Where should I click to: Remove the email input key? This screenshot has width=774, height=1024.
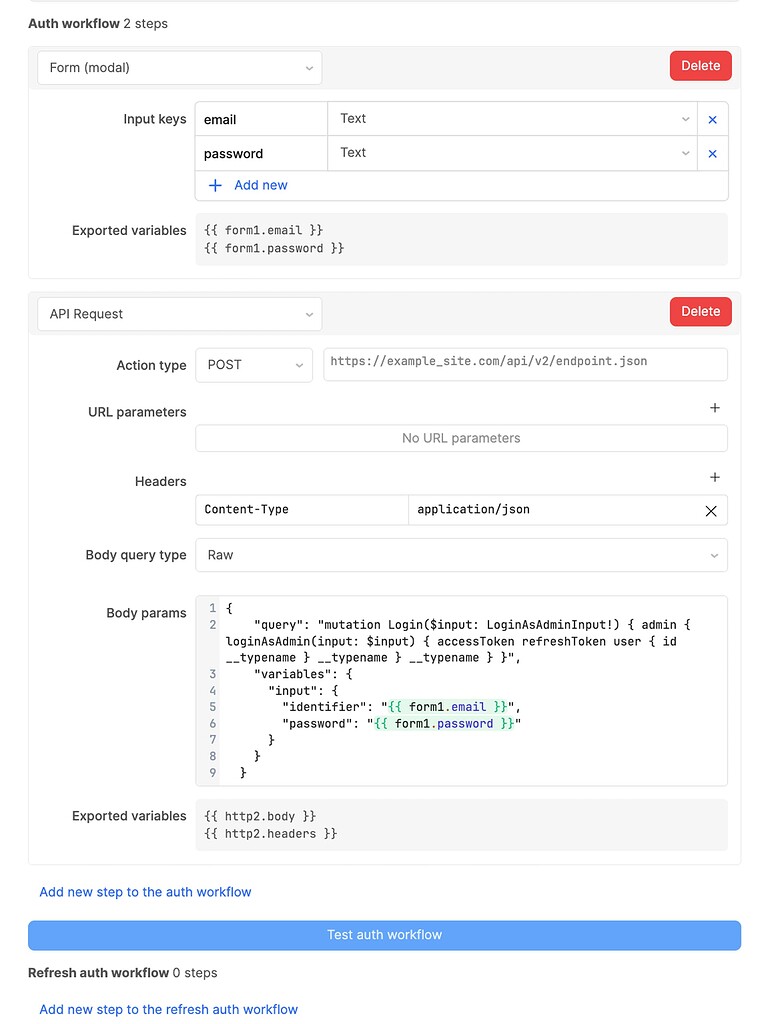point(712,118)
